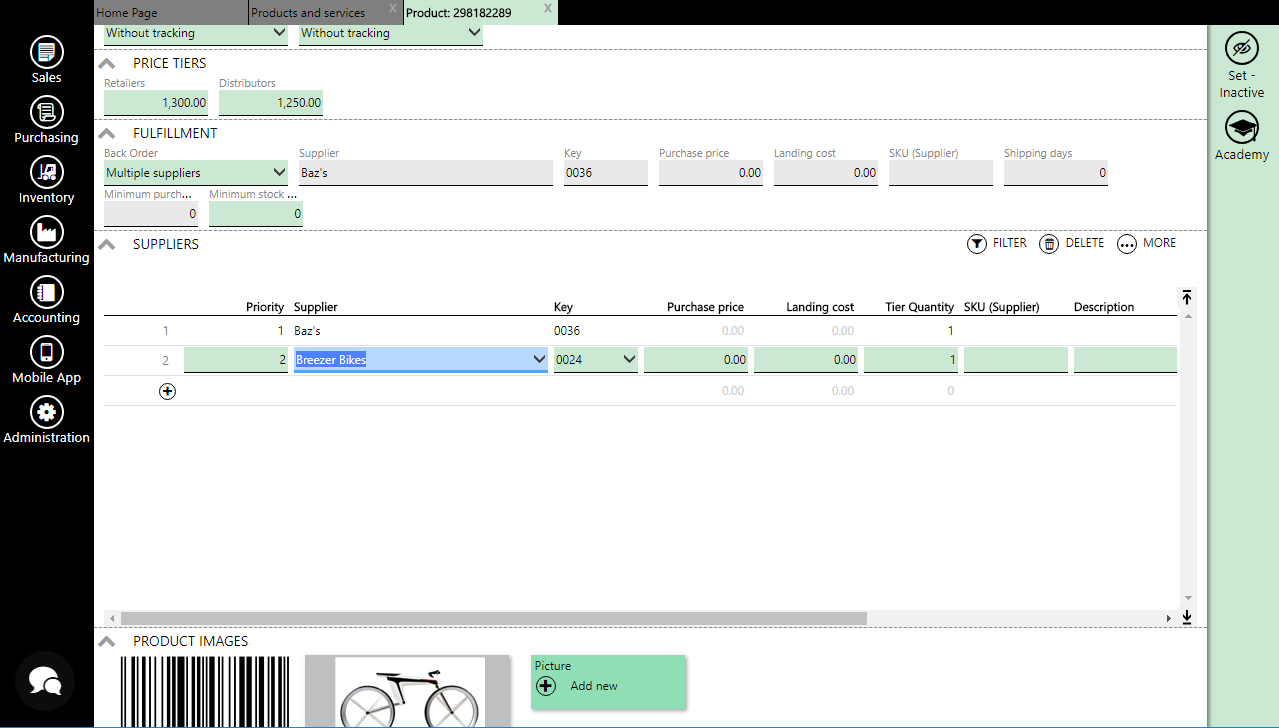Screen dimensions: 1279x728
Task: Click the Delete button in Suppliers
Action: click(1072, 243)
